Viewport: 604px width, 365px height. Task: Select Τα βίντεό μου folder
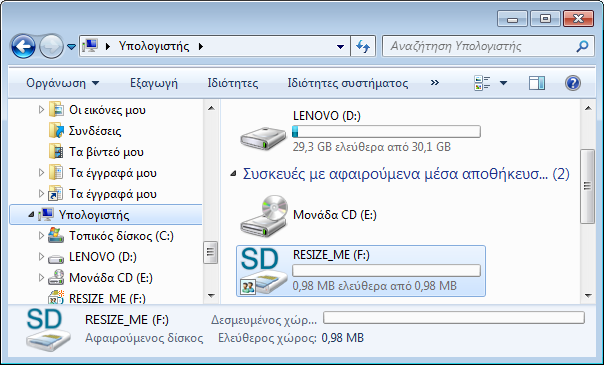(x=106, y=152)
